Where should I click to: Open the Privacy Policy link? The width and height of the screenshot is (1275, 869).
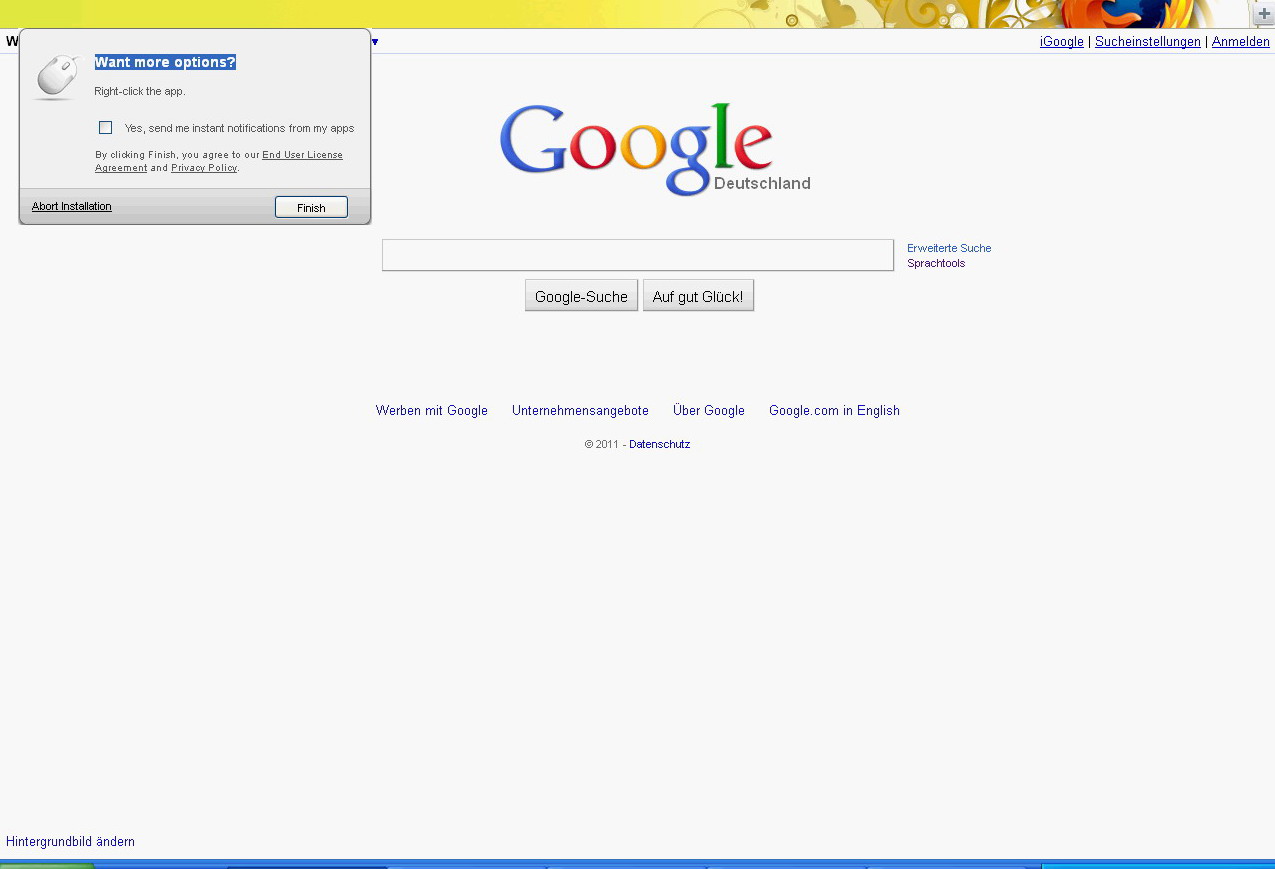204,168
